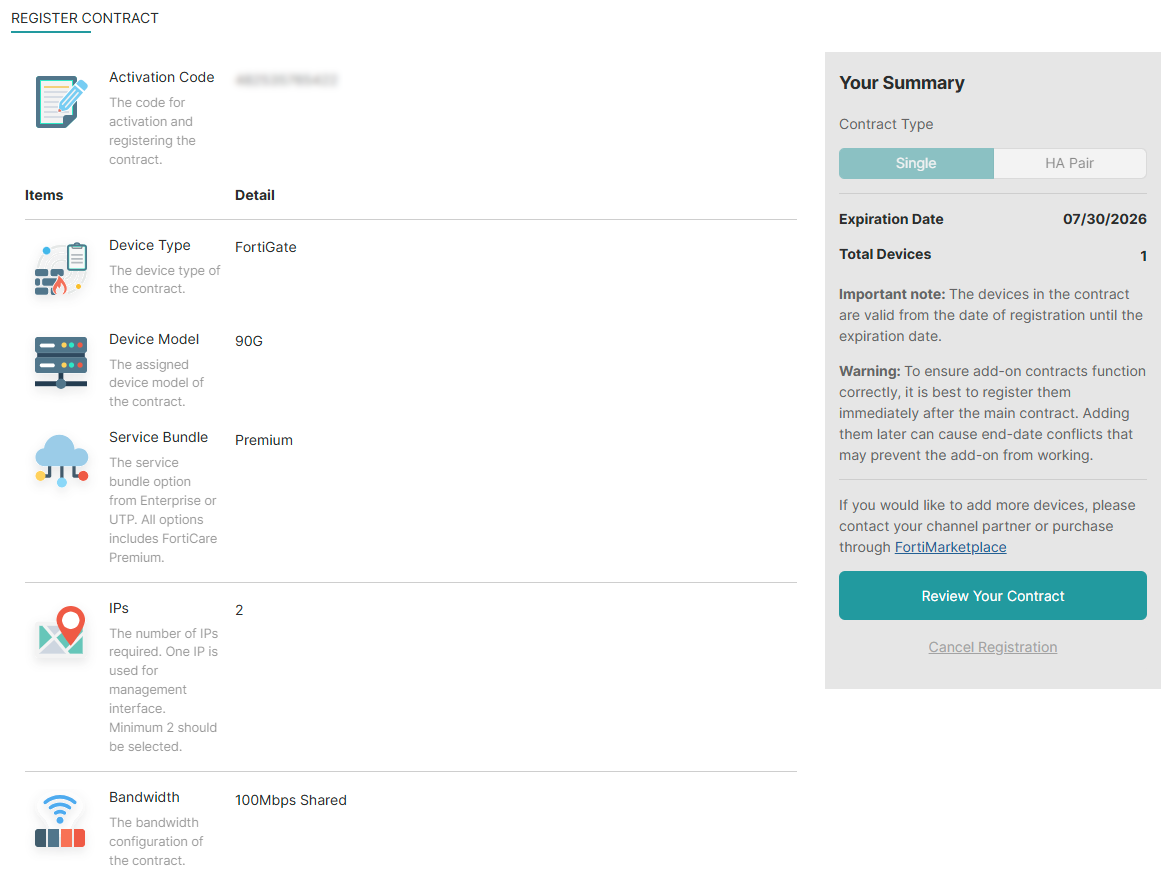Open the FortiMarketplace link
Image resolution: width=1176 pixels, height=875 pixels.
(x=950, y=547)
